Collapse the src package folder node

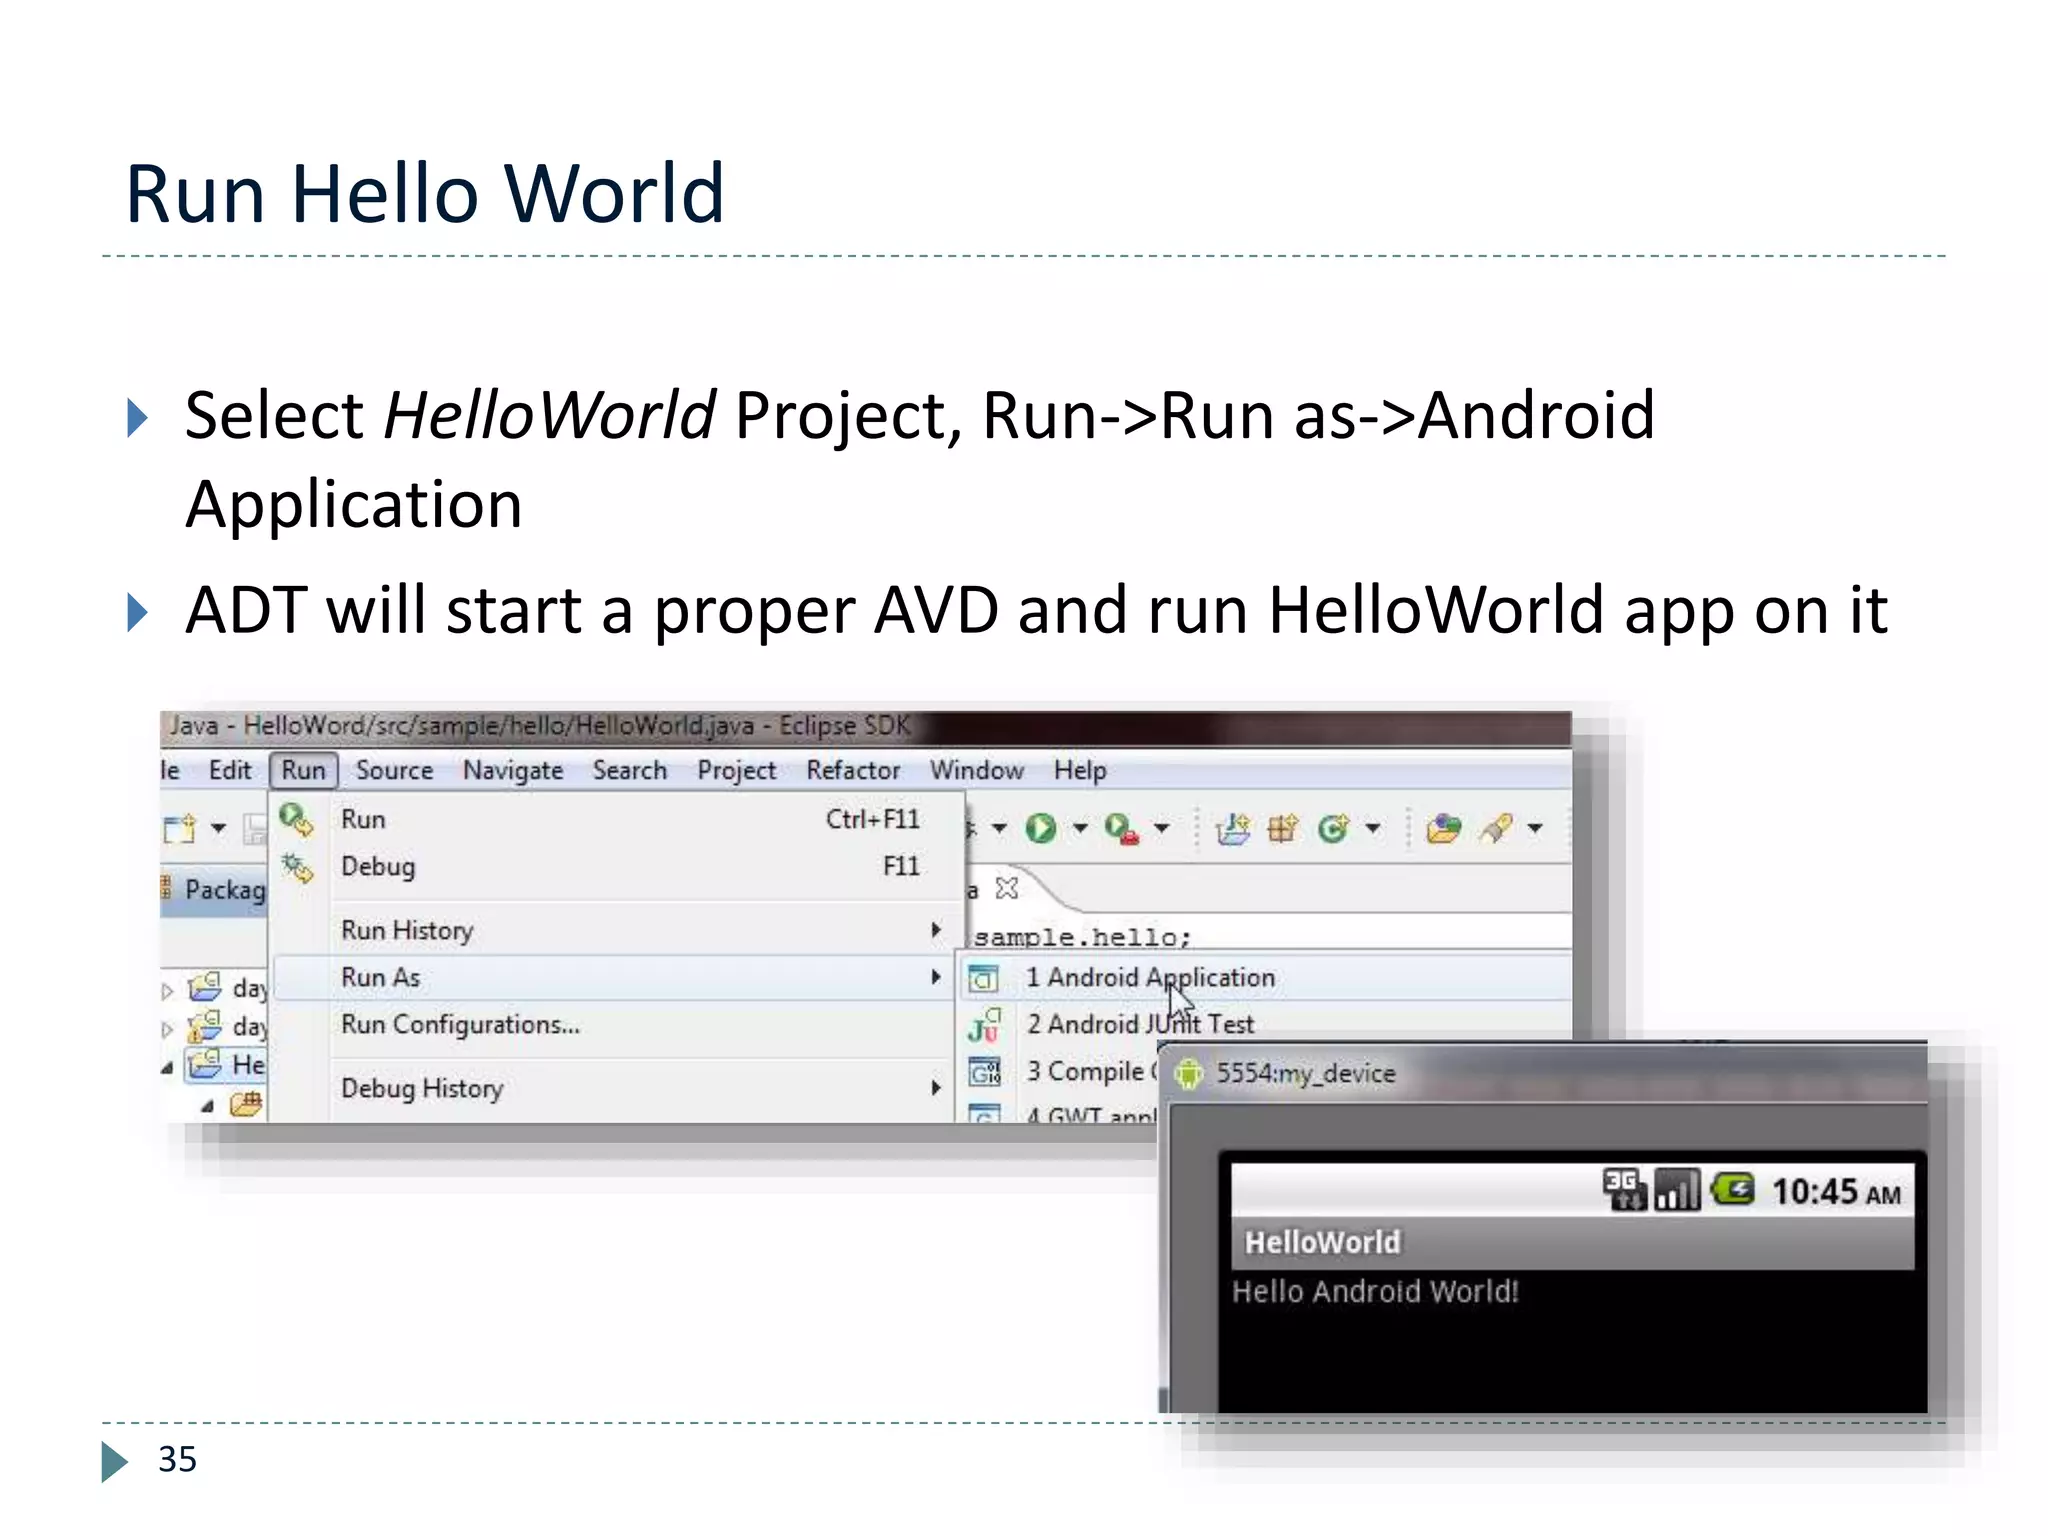[207, 1106]
